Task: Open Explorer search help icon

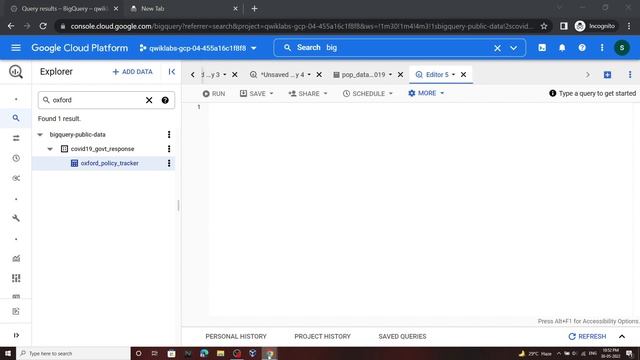Action: point(165,100)
